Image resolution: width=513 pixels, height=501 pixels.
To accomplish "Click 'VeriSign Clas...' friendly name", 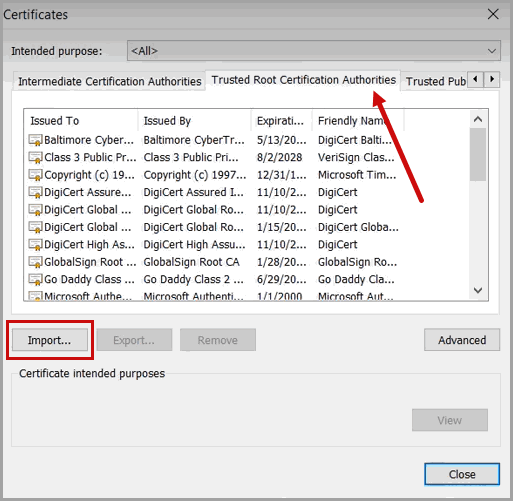I will pyautogui.click(x=356, y=157).
